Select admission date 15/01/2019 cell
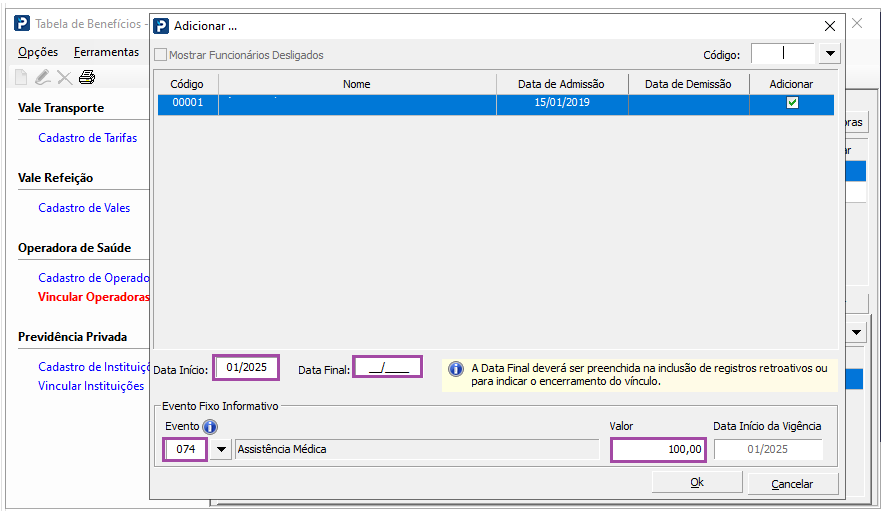885x511 pixels. pos(562,103)
